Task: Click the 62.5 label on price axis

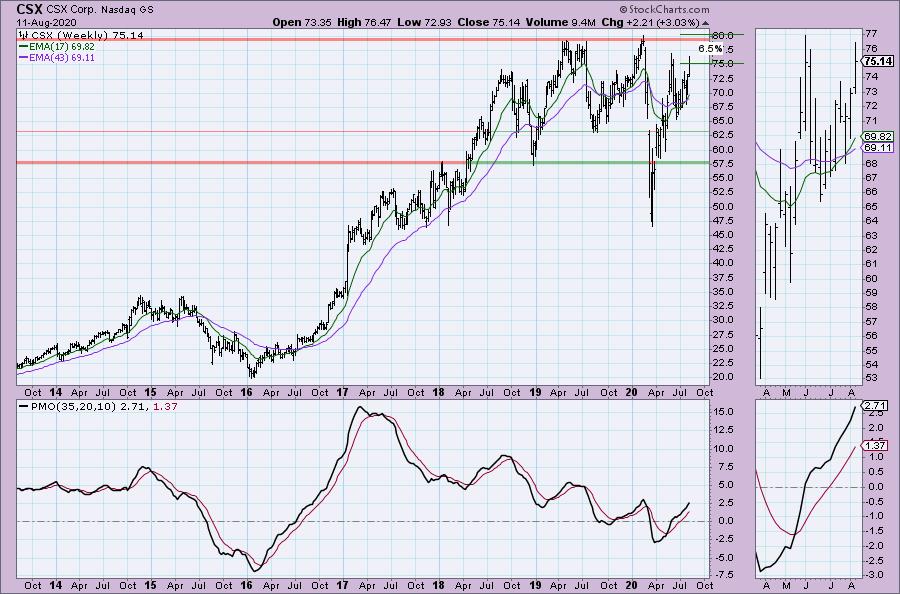Action: [723, 135]
